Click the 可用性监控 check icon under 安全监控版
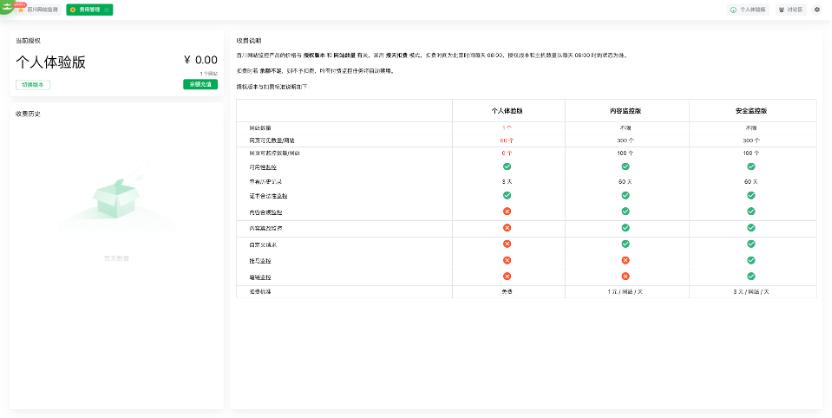832x418 pixels. (751, 167)
